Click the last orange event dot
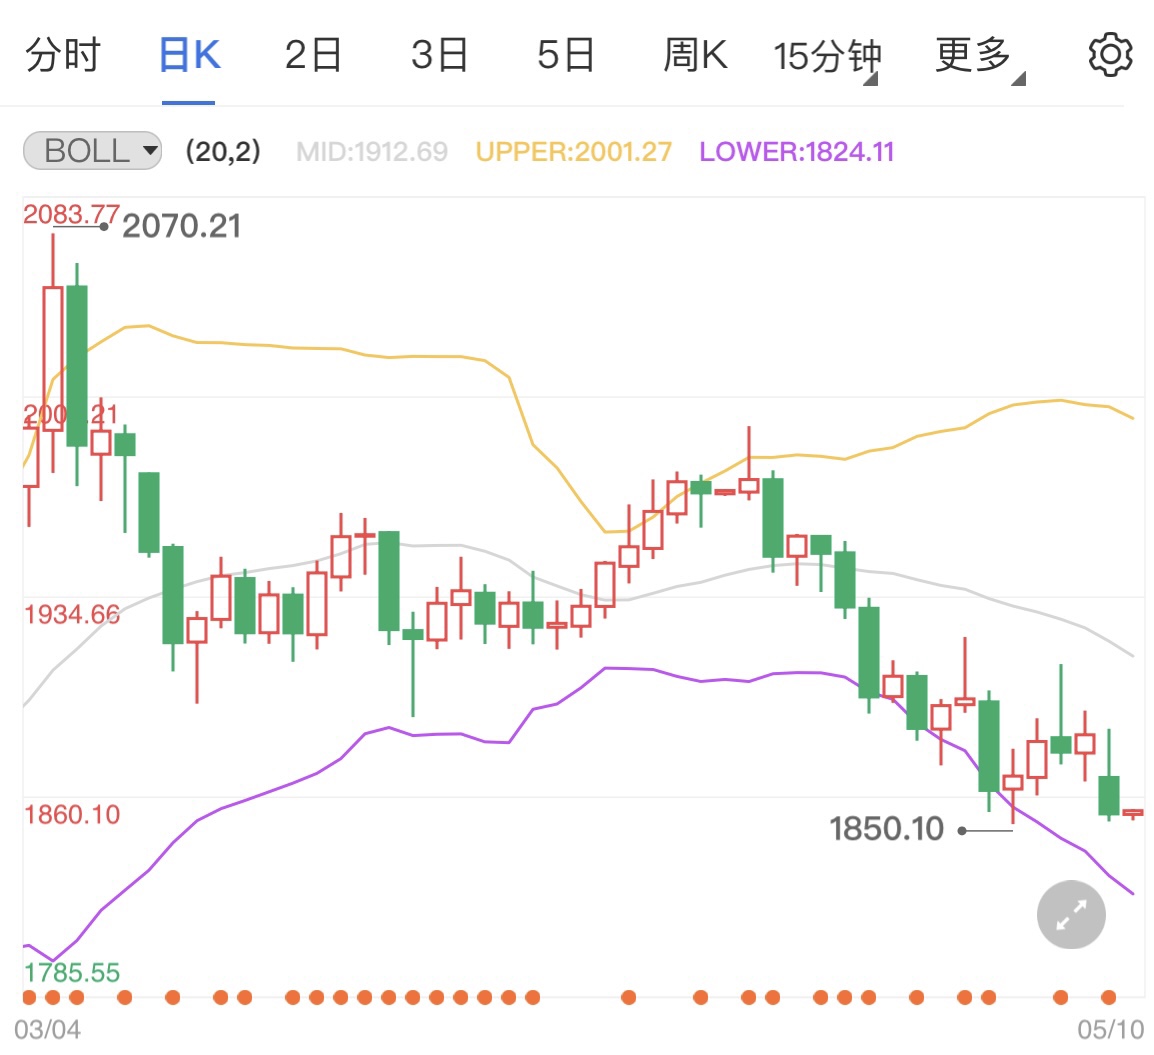1154x1055 pixels. pos(1108,997)
